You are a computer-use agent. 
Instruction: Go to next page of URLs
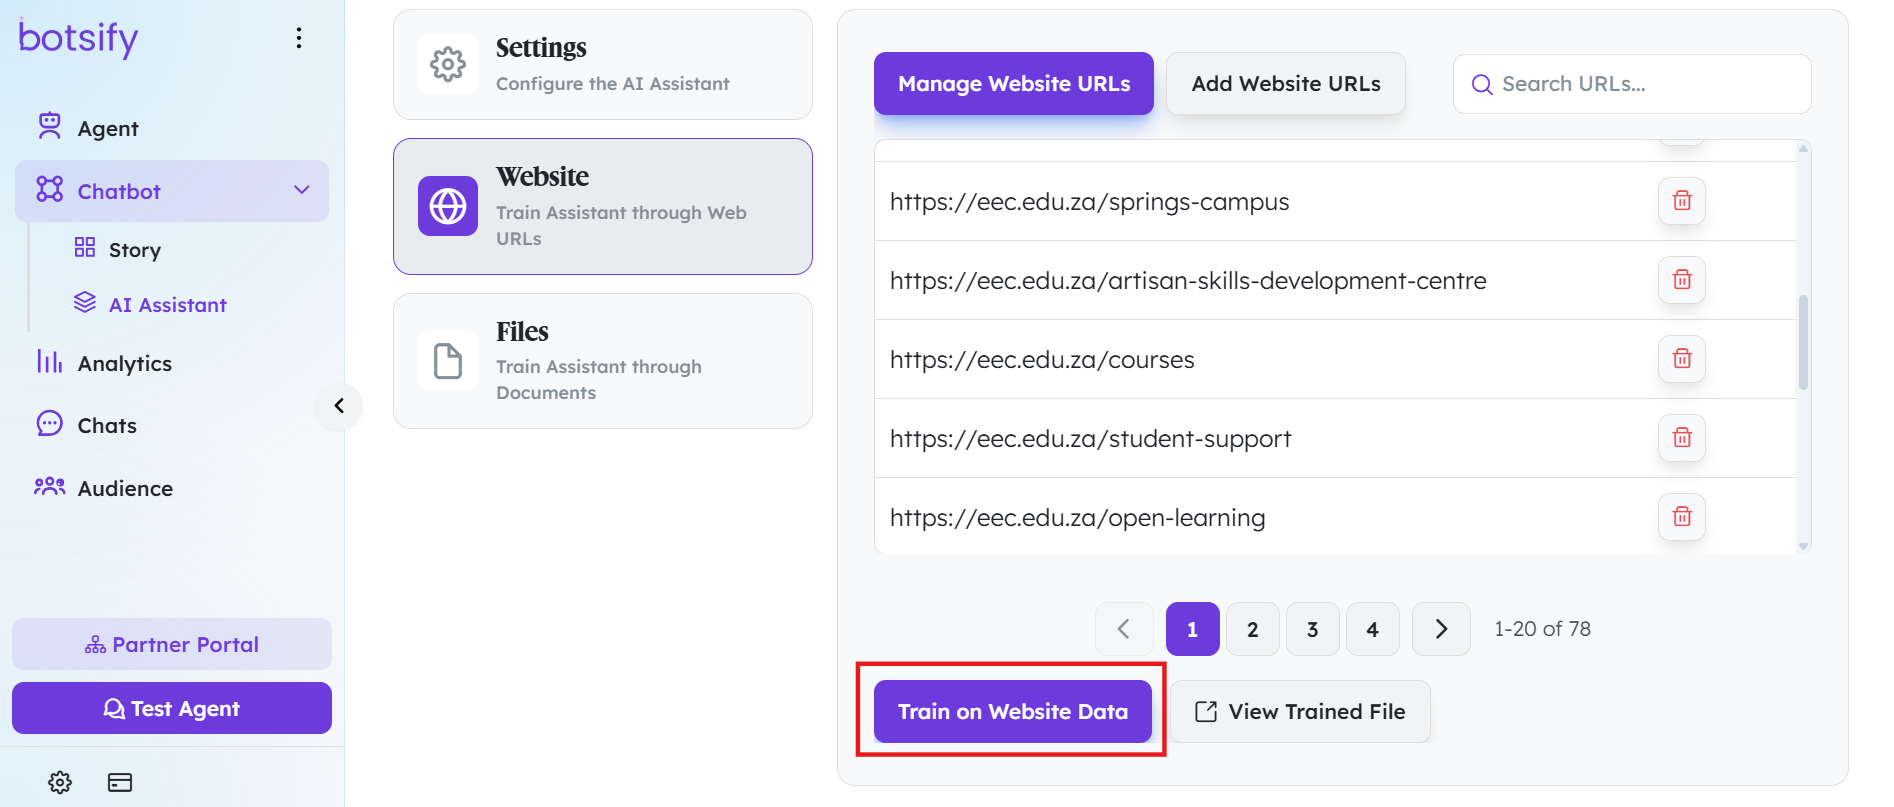click(1441, 629)
